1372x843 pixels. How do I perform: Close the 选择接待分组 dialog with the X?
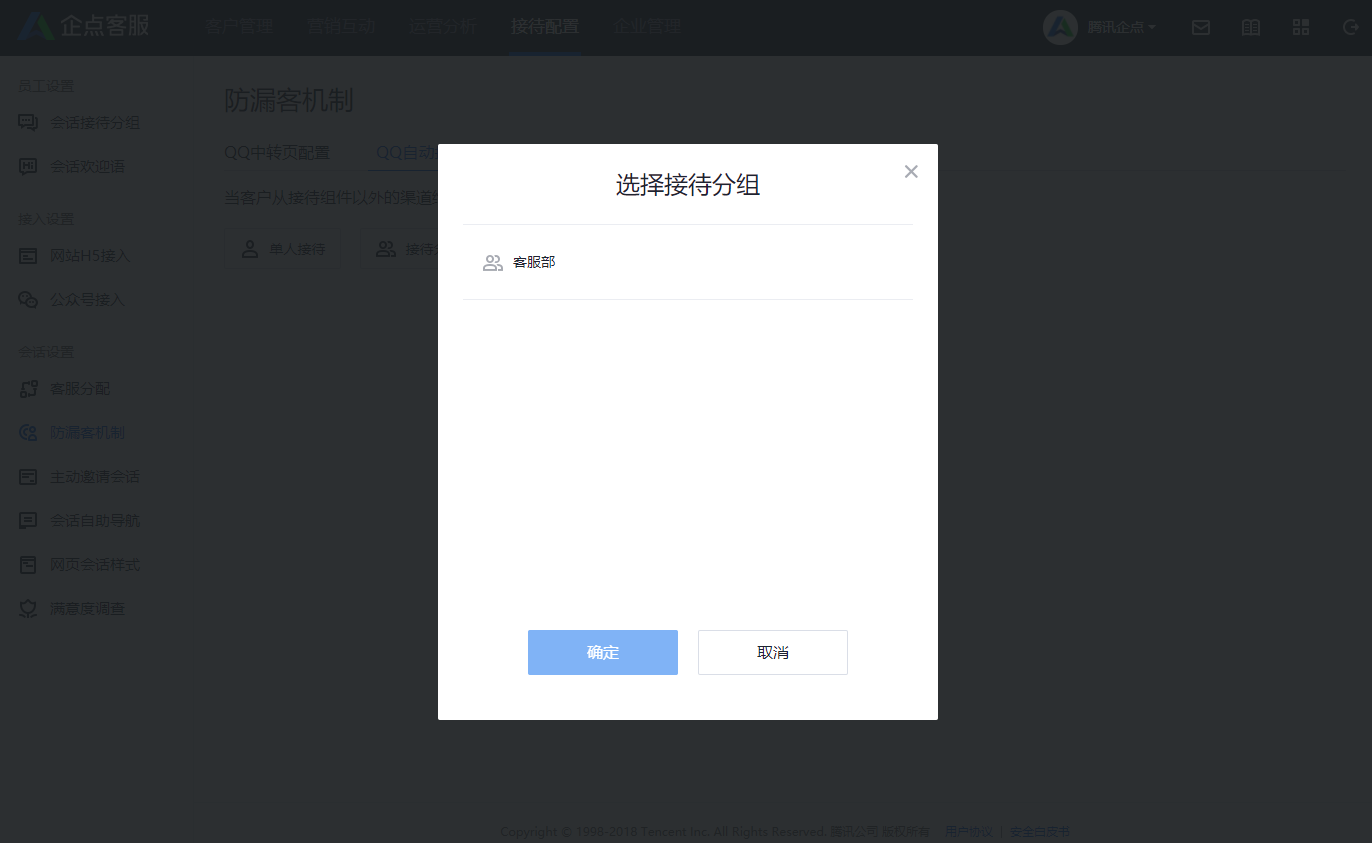click(x=911, y=171)
